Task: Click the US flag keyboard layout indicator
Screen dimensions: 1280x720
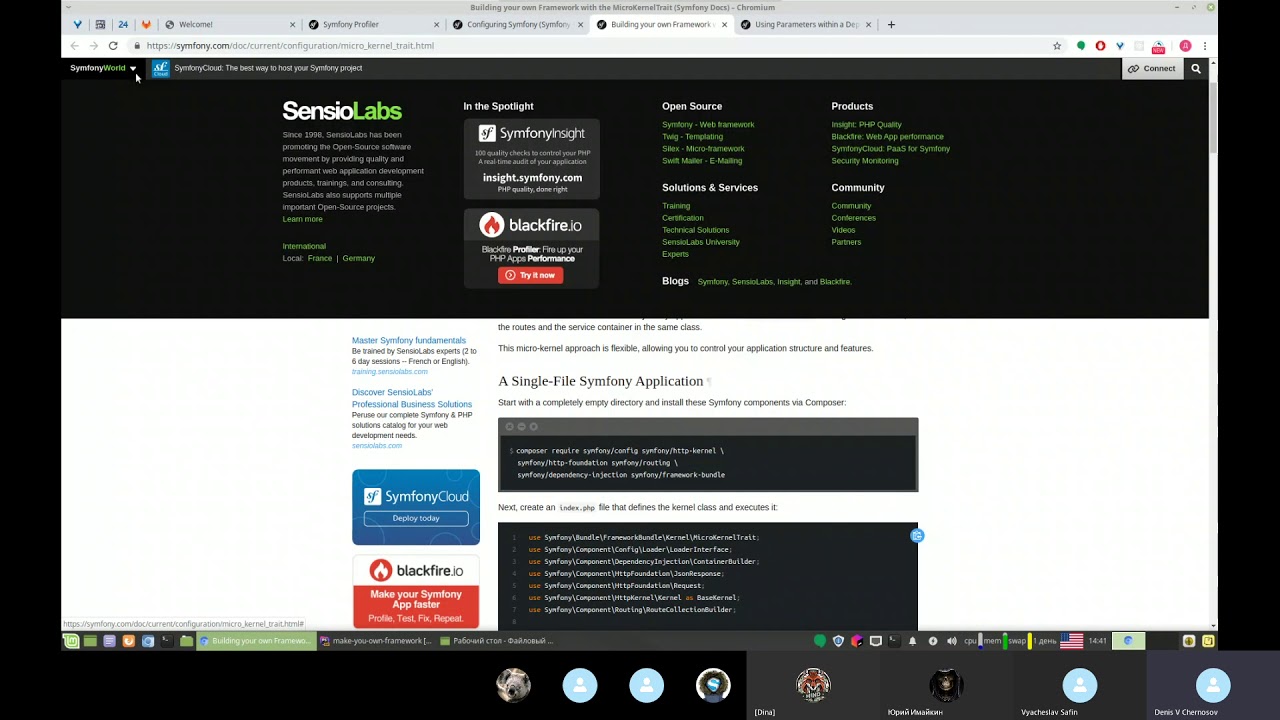Action: [x=1071, y=641]
